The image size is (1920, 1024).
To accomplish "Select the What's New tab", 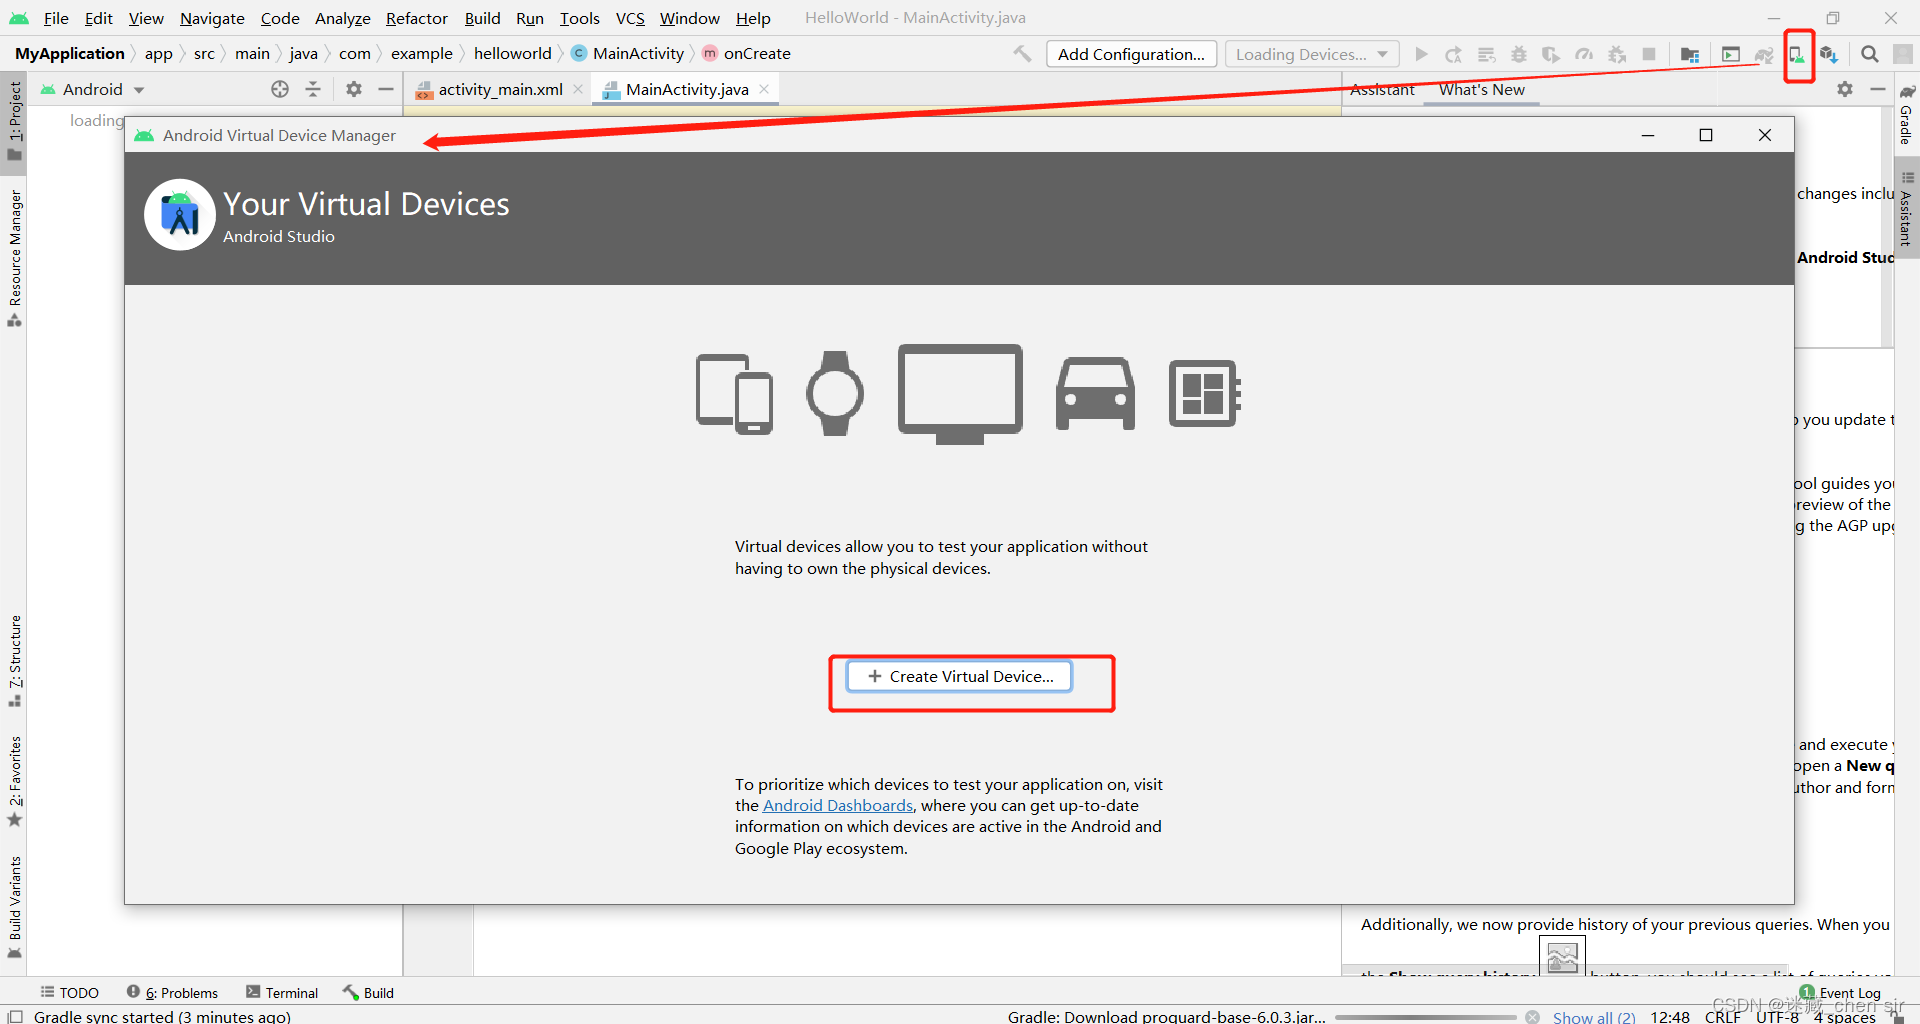I will 1482,89.
